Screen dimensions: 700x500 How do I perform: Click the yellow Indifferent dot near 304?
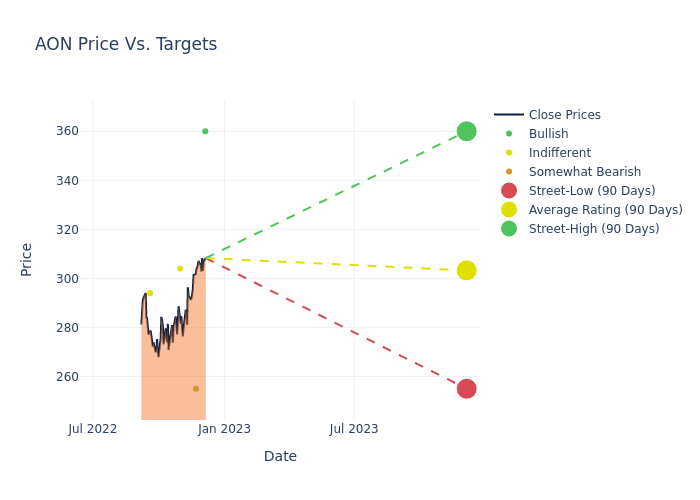tap(180, 268)
